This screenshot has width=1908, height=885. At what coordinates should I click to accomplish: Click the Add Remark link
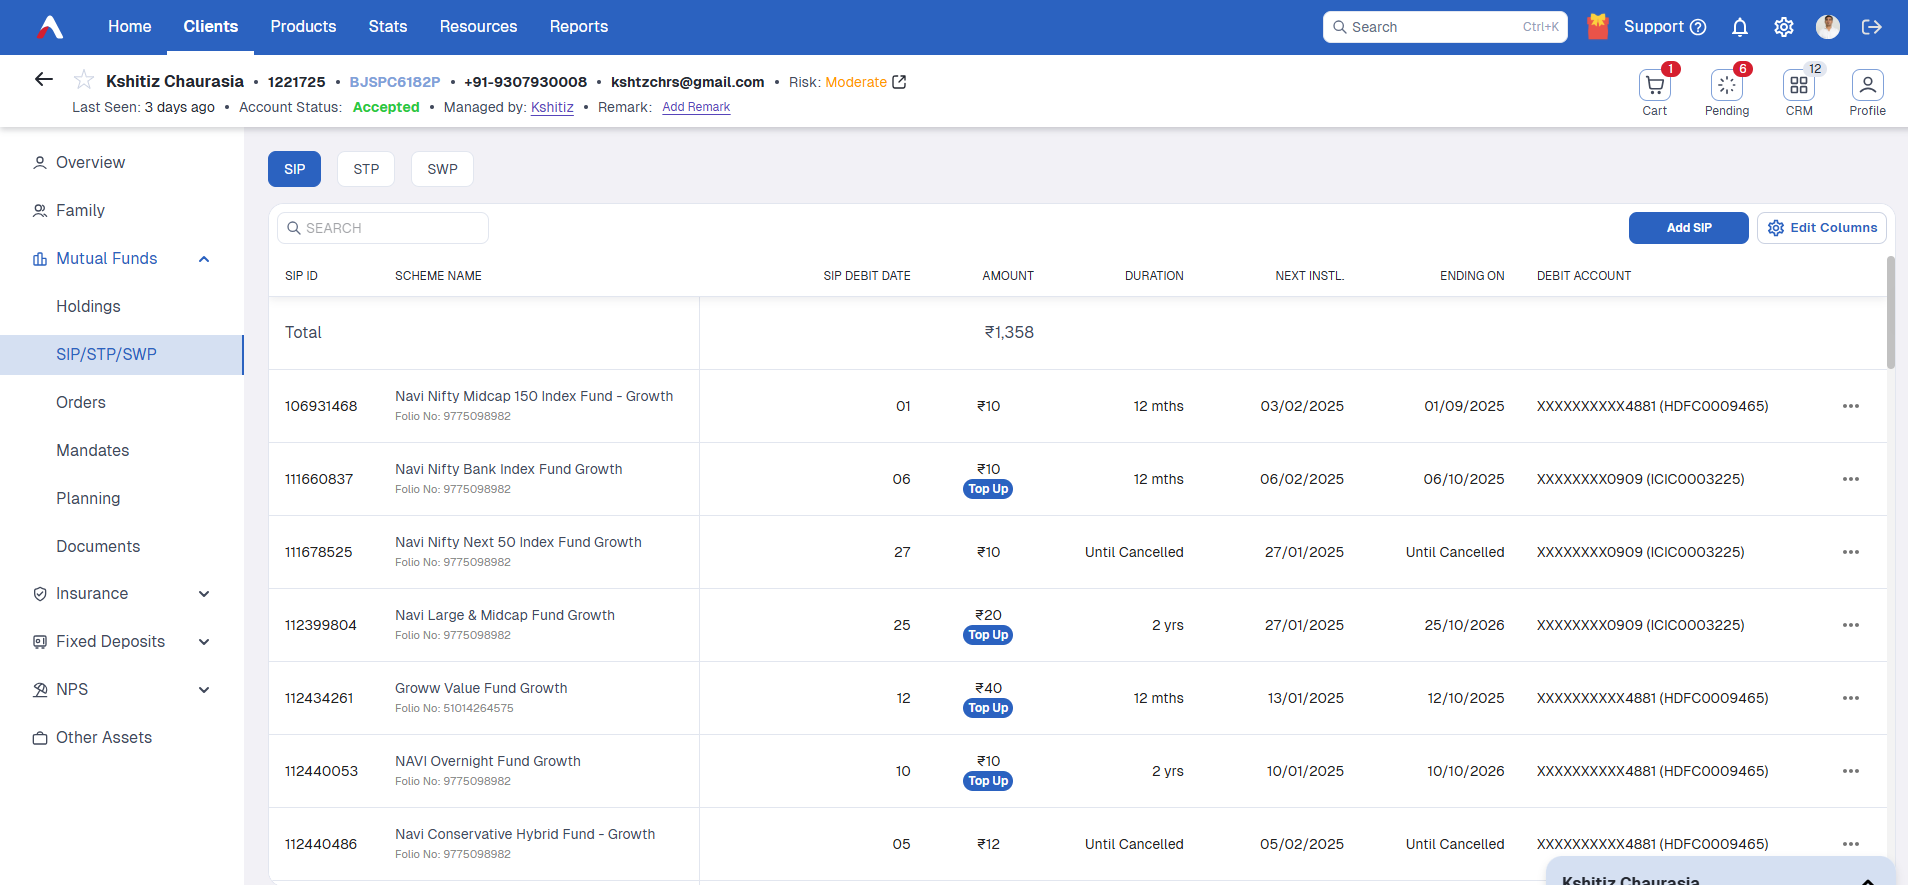click(x=696, y=107)
